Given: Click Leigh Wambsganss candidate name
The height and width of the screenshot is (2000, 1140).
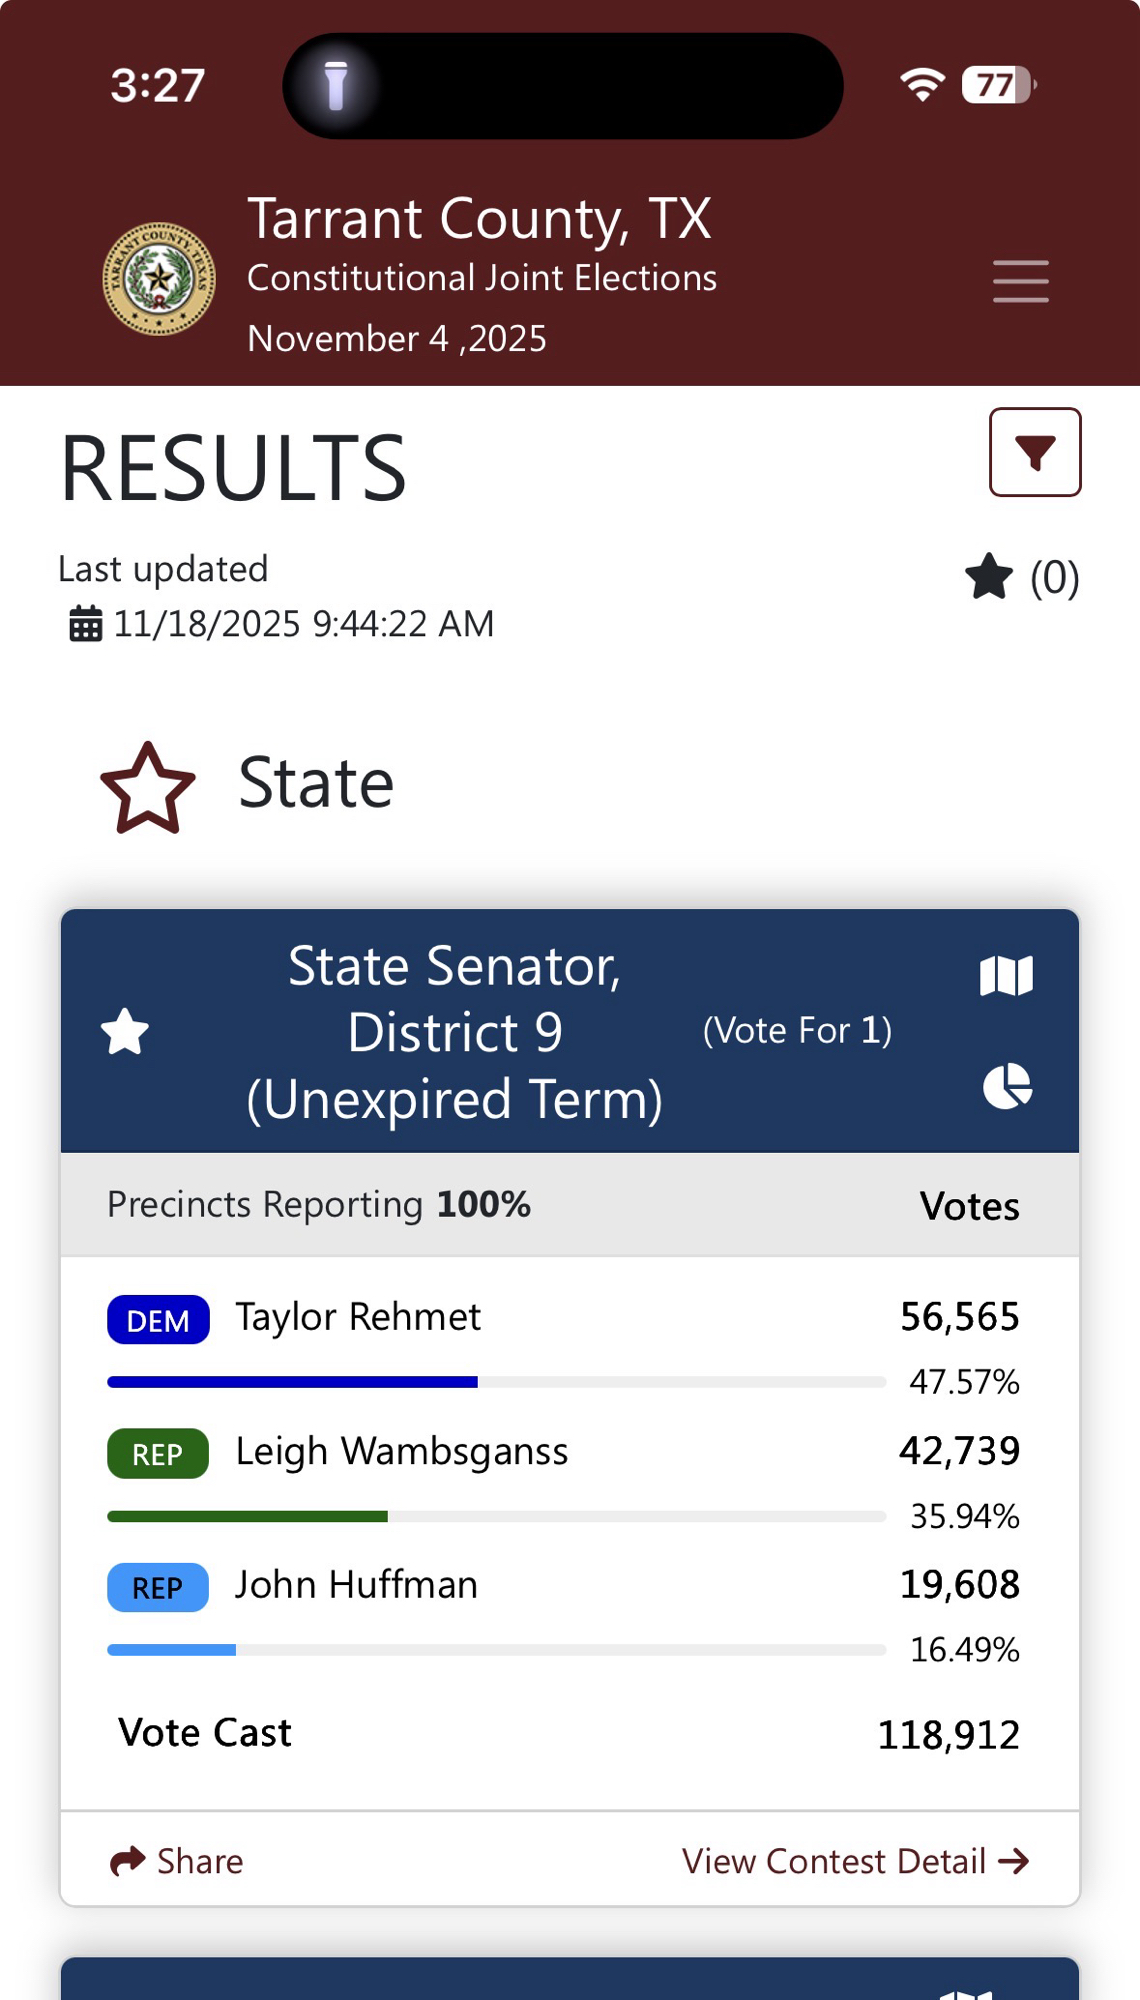Looking at the screenshot, I should [x=401, y=1451].
